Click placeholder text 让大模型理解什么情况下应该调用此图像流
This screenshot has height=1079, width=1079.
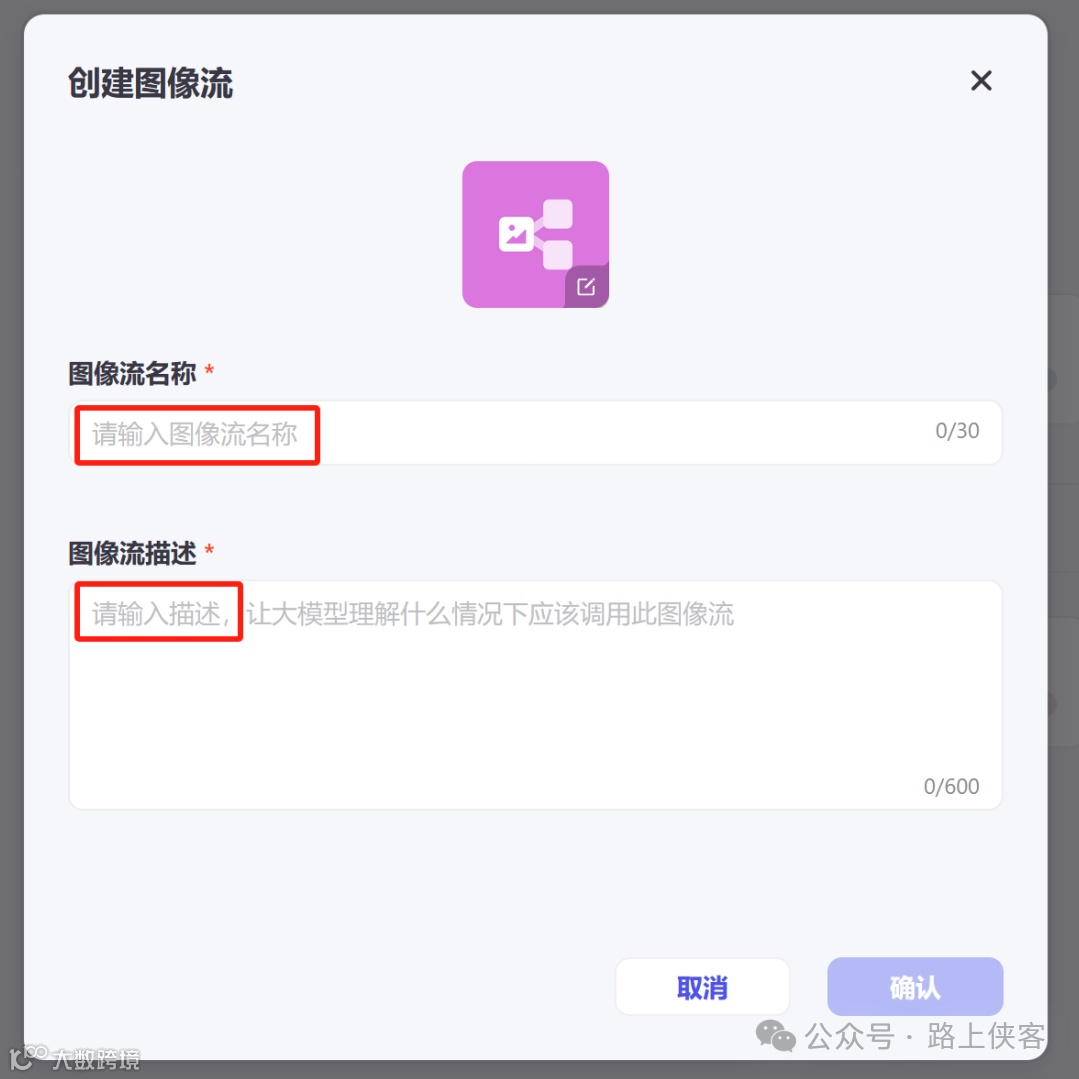[490, 614]
